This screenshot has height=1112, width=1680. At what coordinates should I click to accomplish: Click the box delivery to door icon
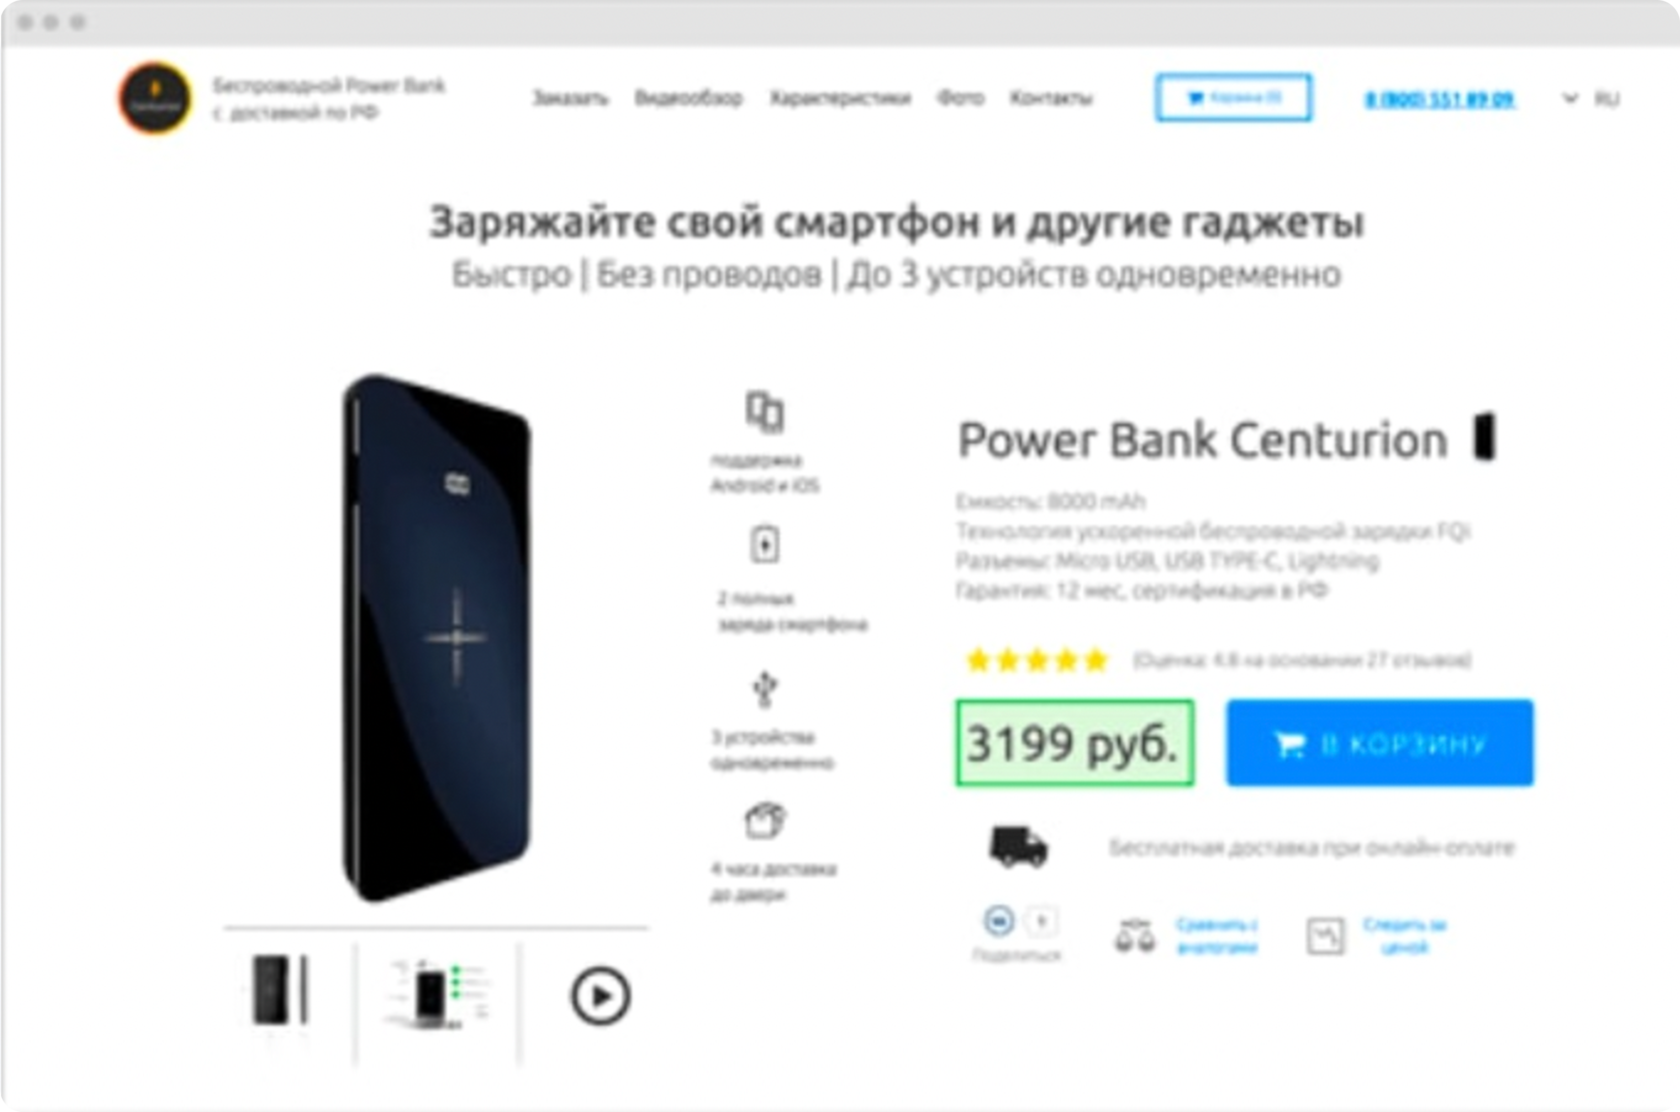coord(765,821)
